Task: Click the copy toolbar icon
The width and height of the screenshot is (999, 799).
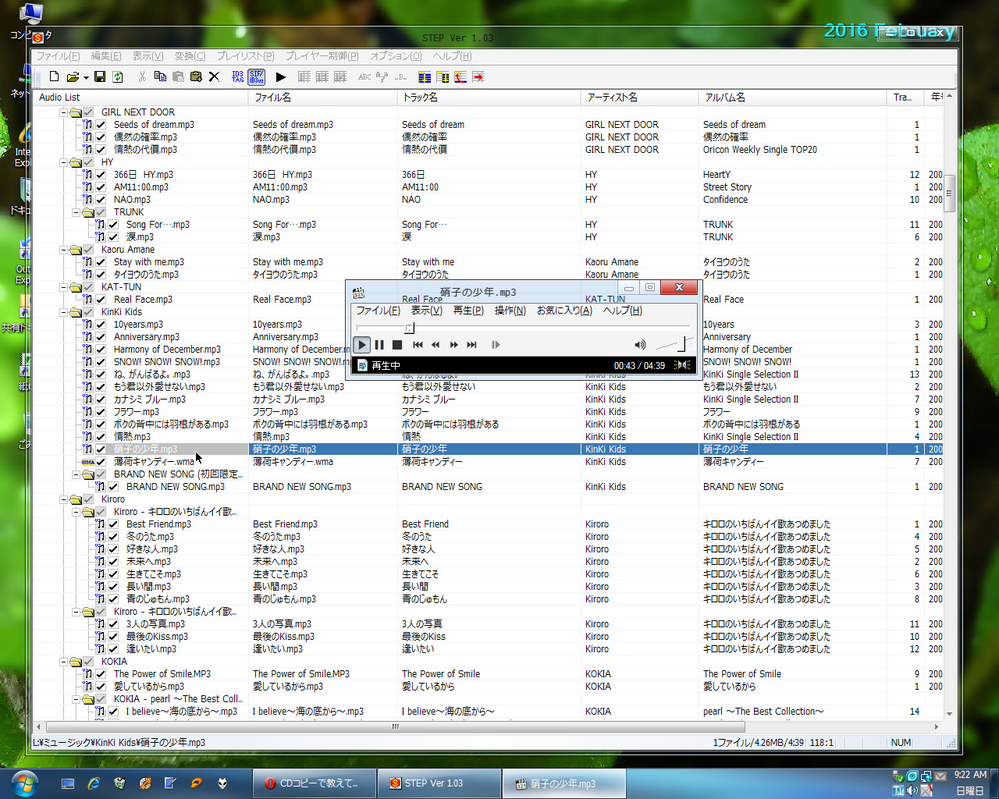Action: point(160,77)
